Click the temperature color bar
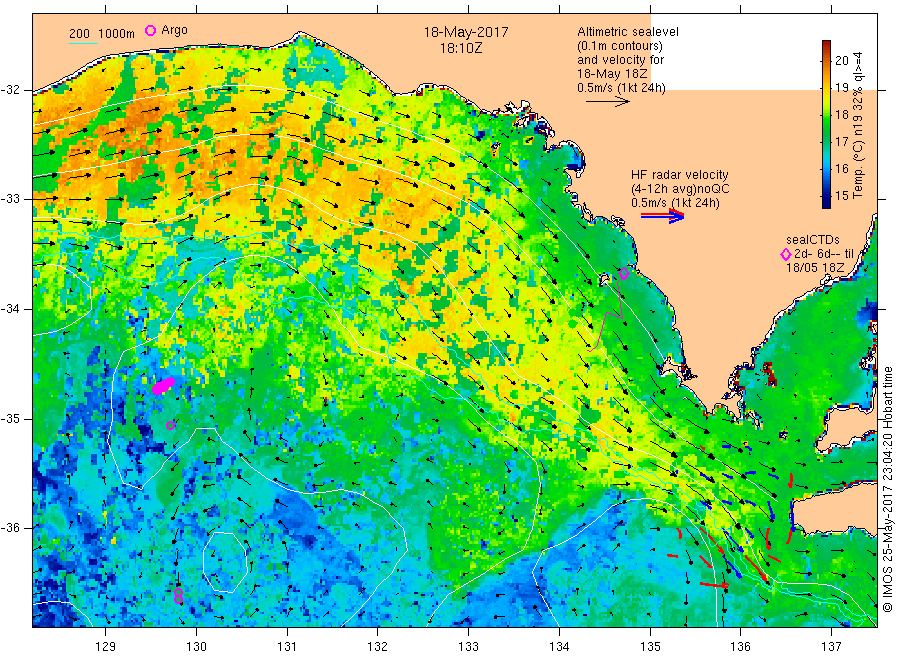The height and width of the screenshot is (660, 900). click(827, 124)
